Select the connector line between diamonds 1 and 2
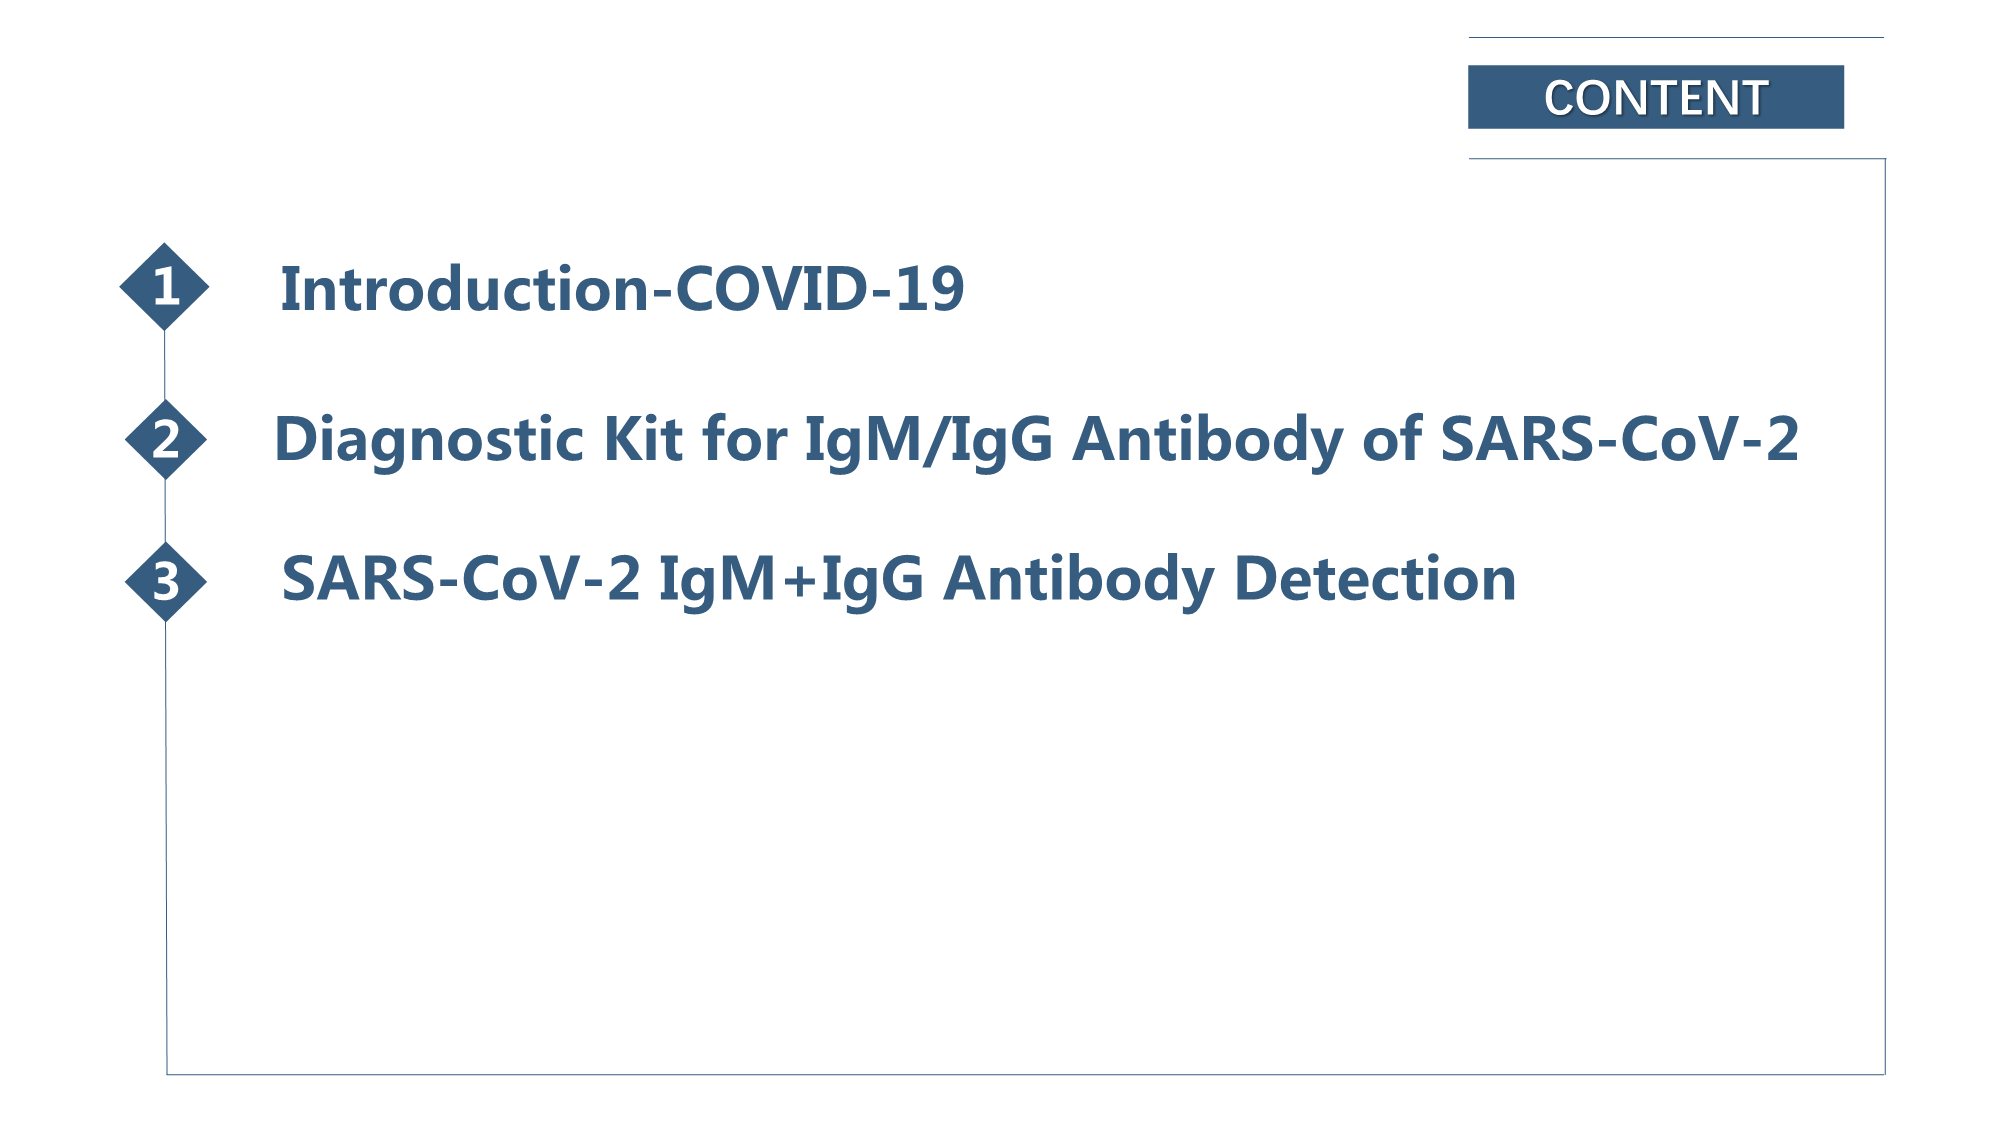Screen dimensions: 2000x1125 pyautogui.click(x=164, y=365)
